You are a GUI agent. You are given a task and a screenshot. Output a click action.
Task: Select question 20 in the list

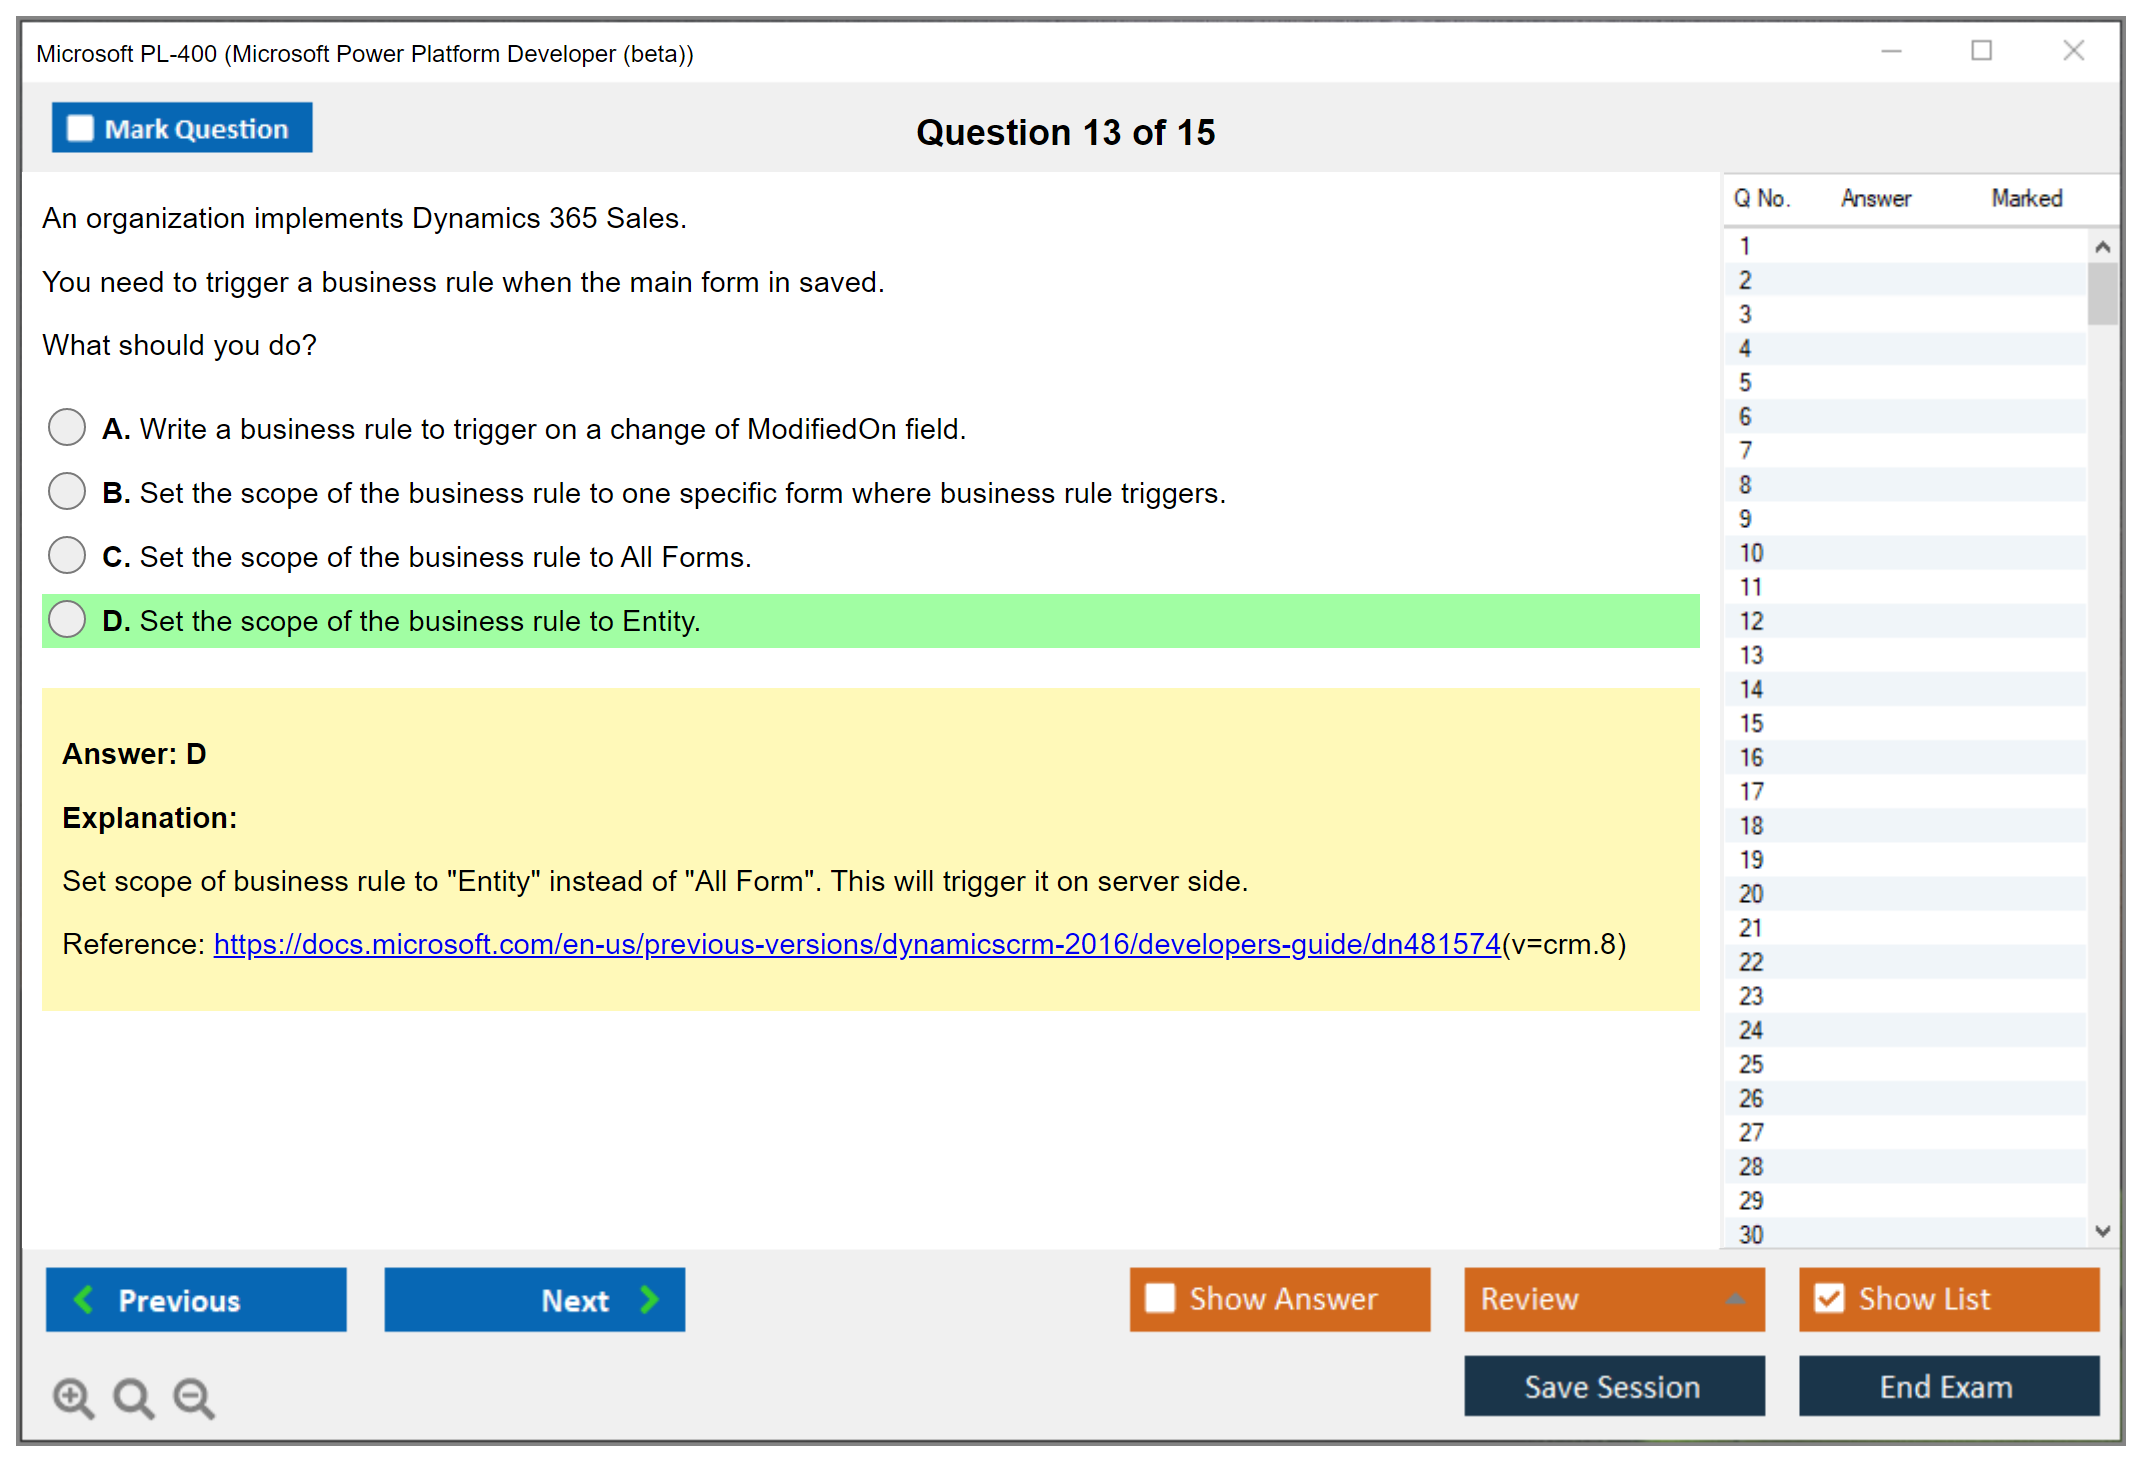(x=1751, y=893)
